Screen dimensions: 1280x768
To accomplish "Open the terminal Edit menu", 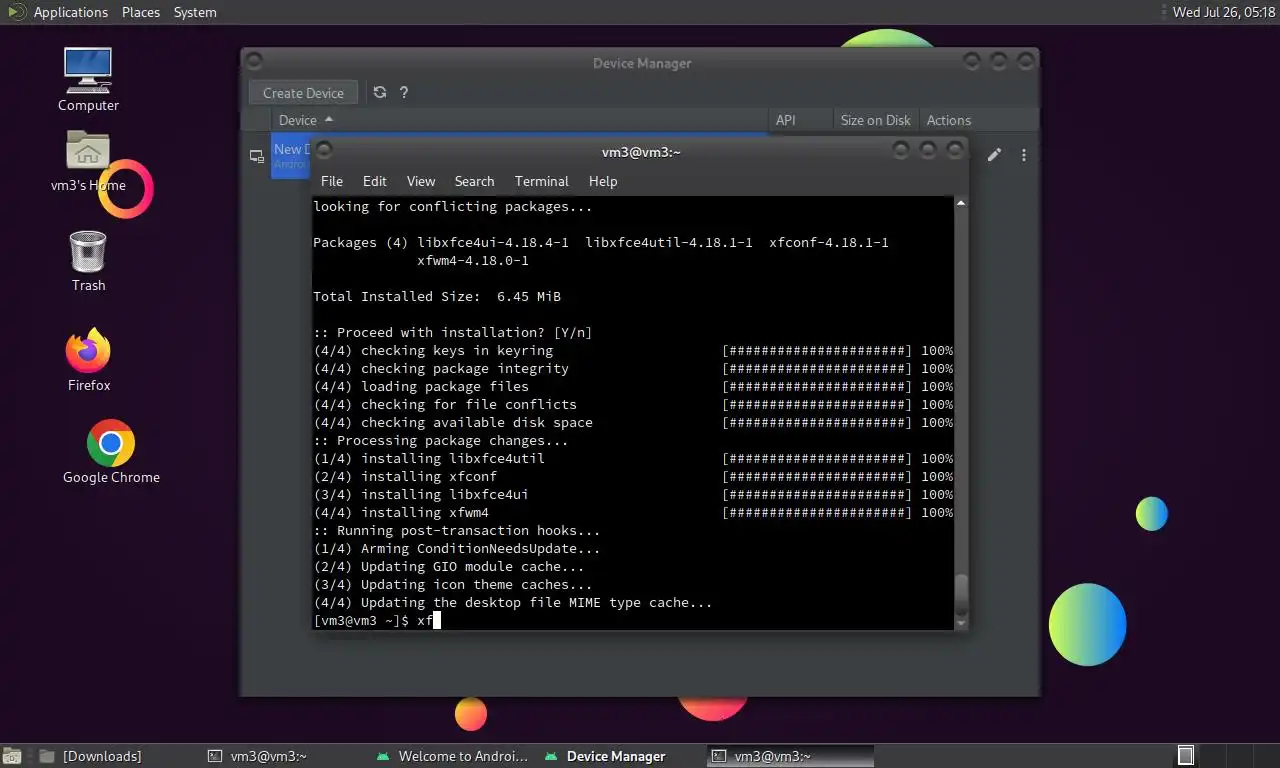I will (x=375, y=181).
